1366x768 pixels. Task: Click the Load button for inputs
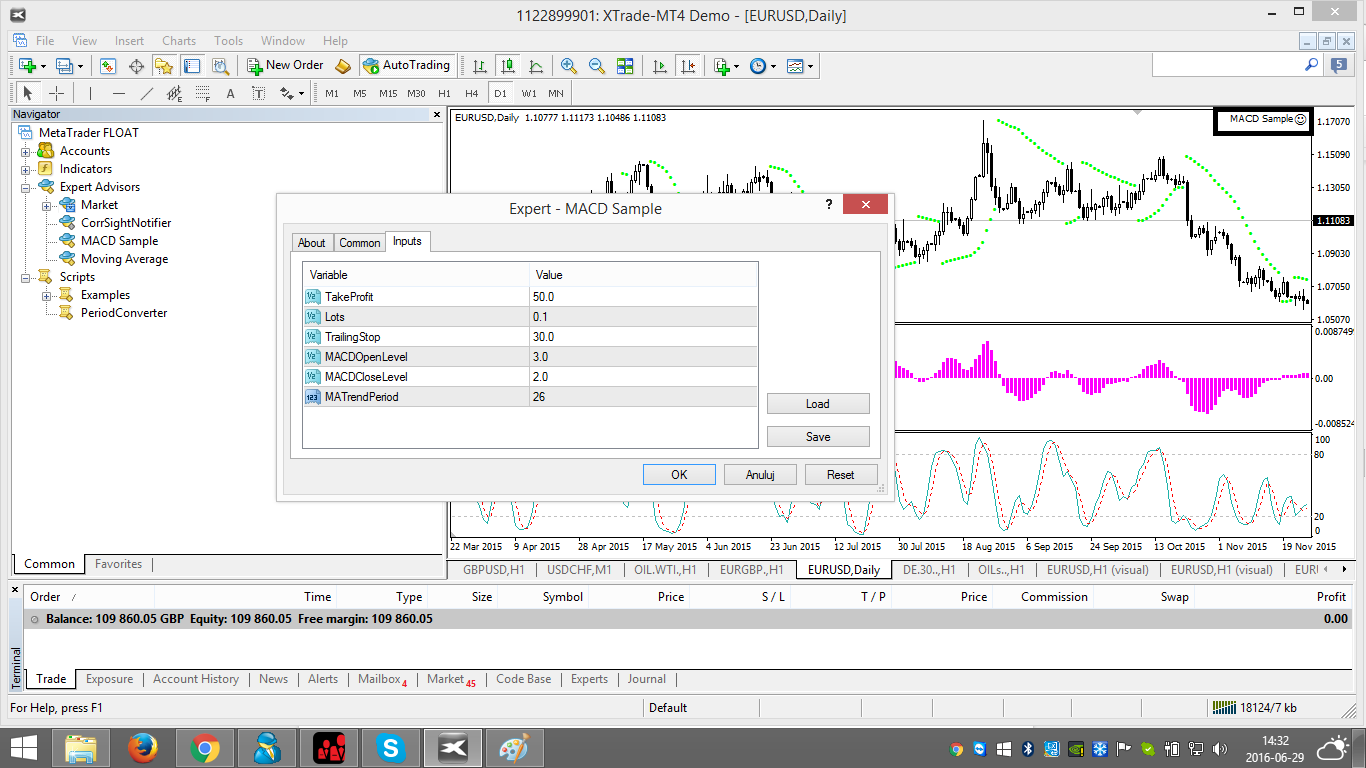pos(817,404)
